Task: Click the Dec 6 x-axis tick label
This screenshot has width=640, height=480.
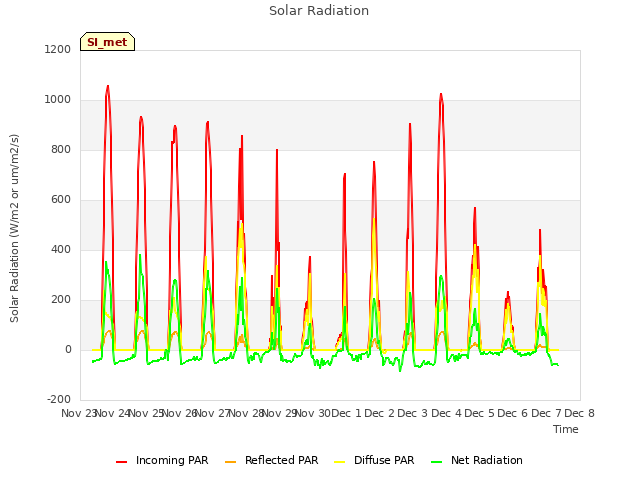Action: (513, 413)
